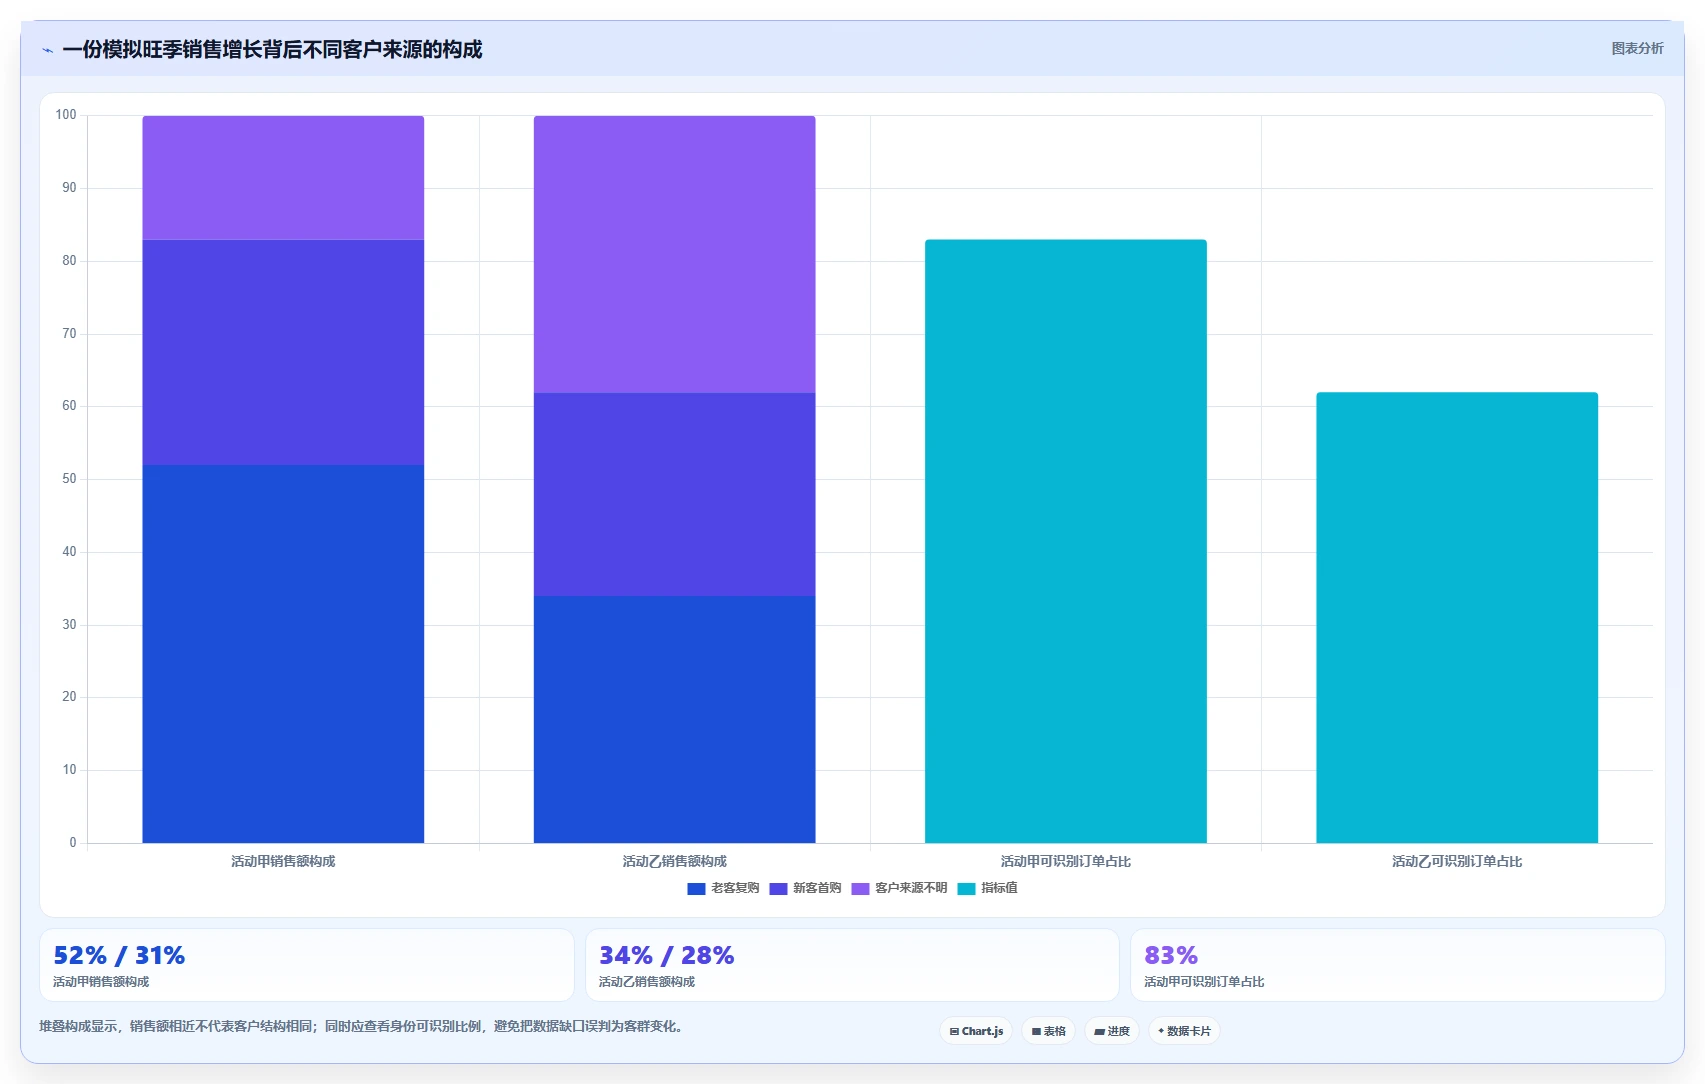Select the 表格 chip

[x=1048, y=1031]
